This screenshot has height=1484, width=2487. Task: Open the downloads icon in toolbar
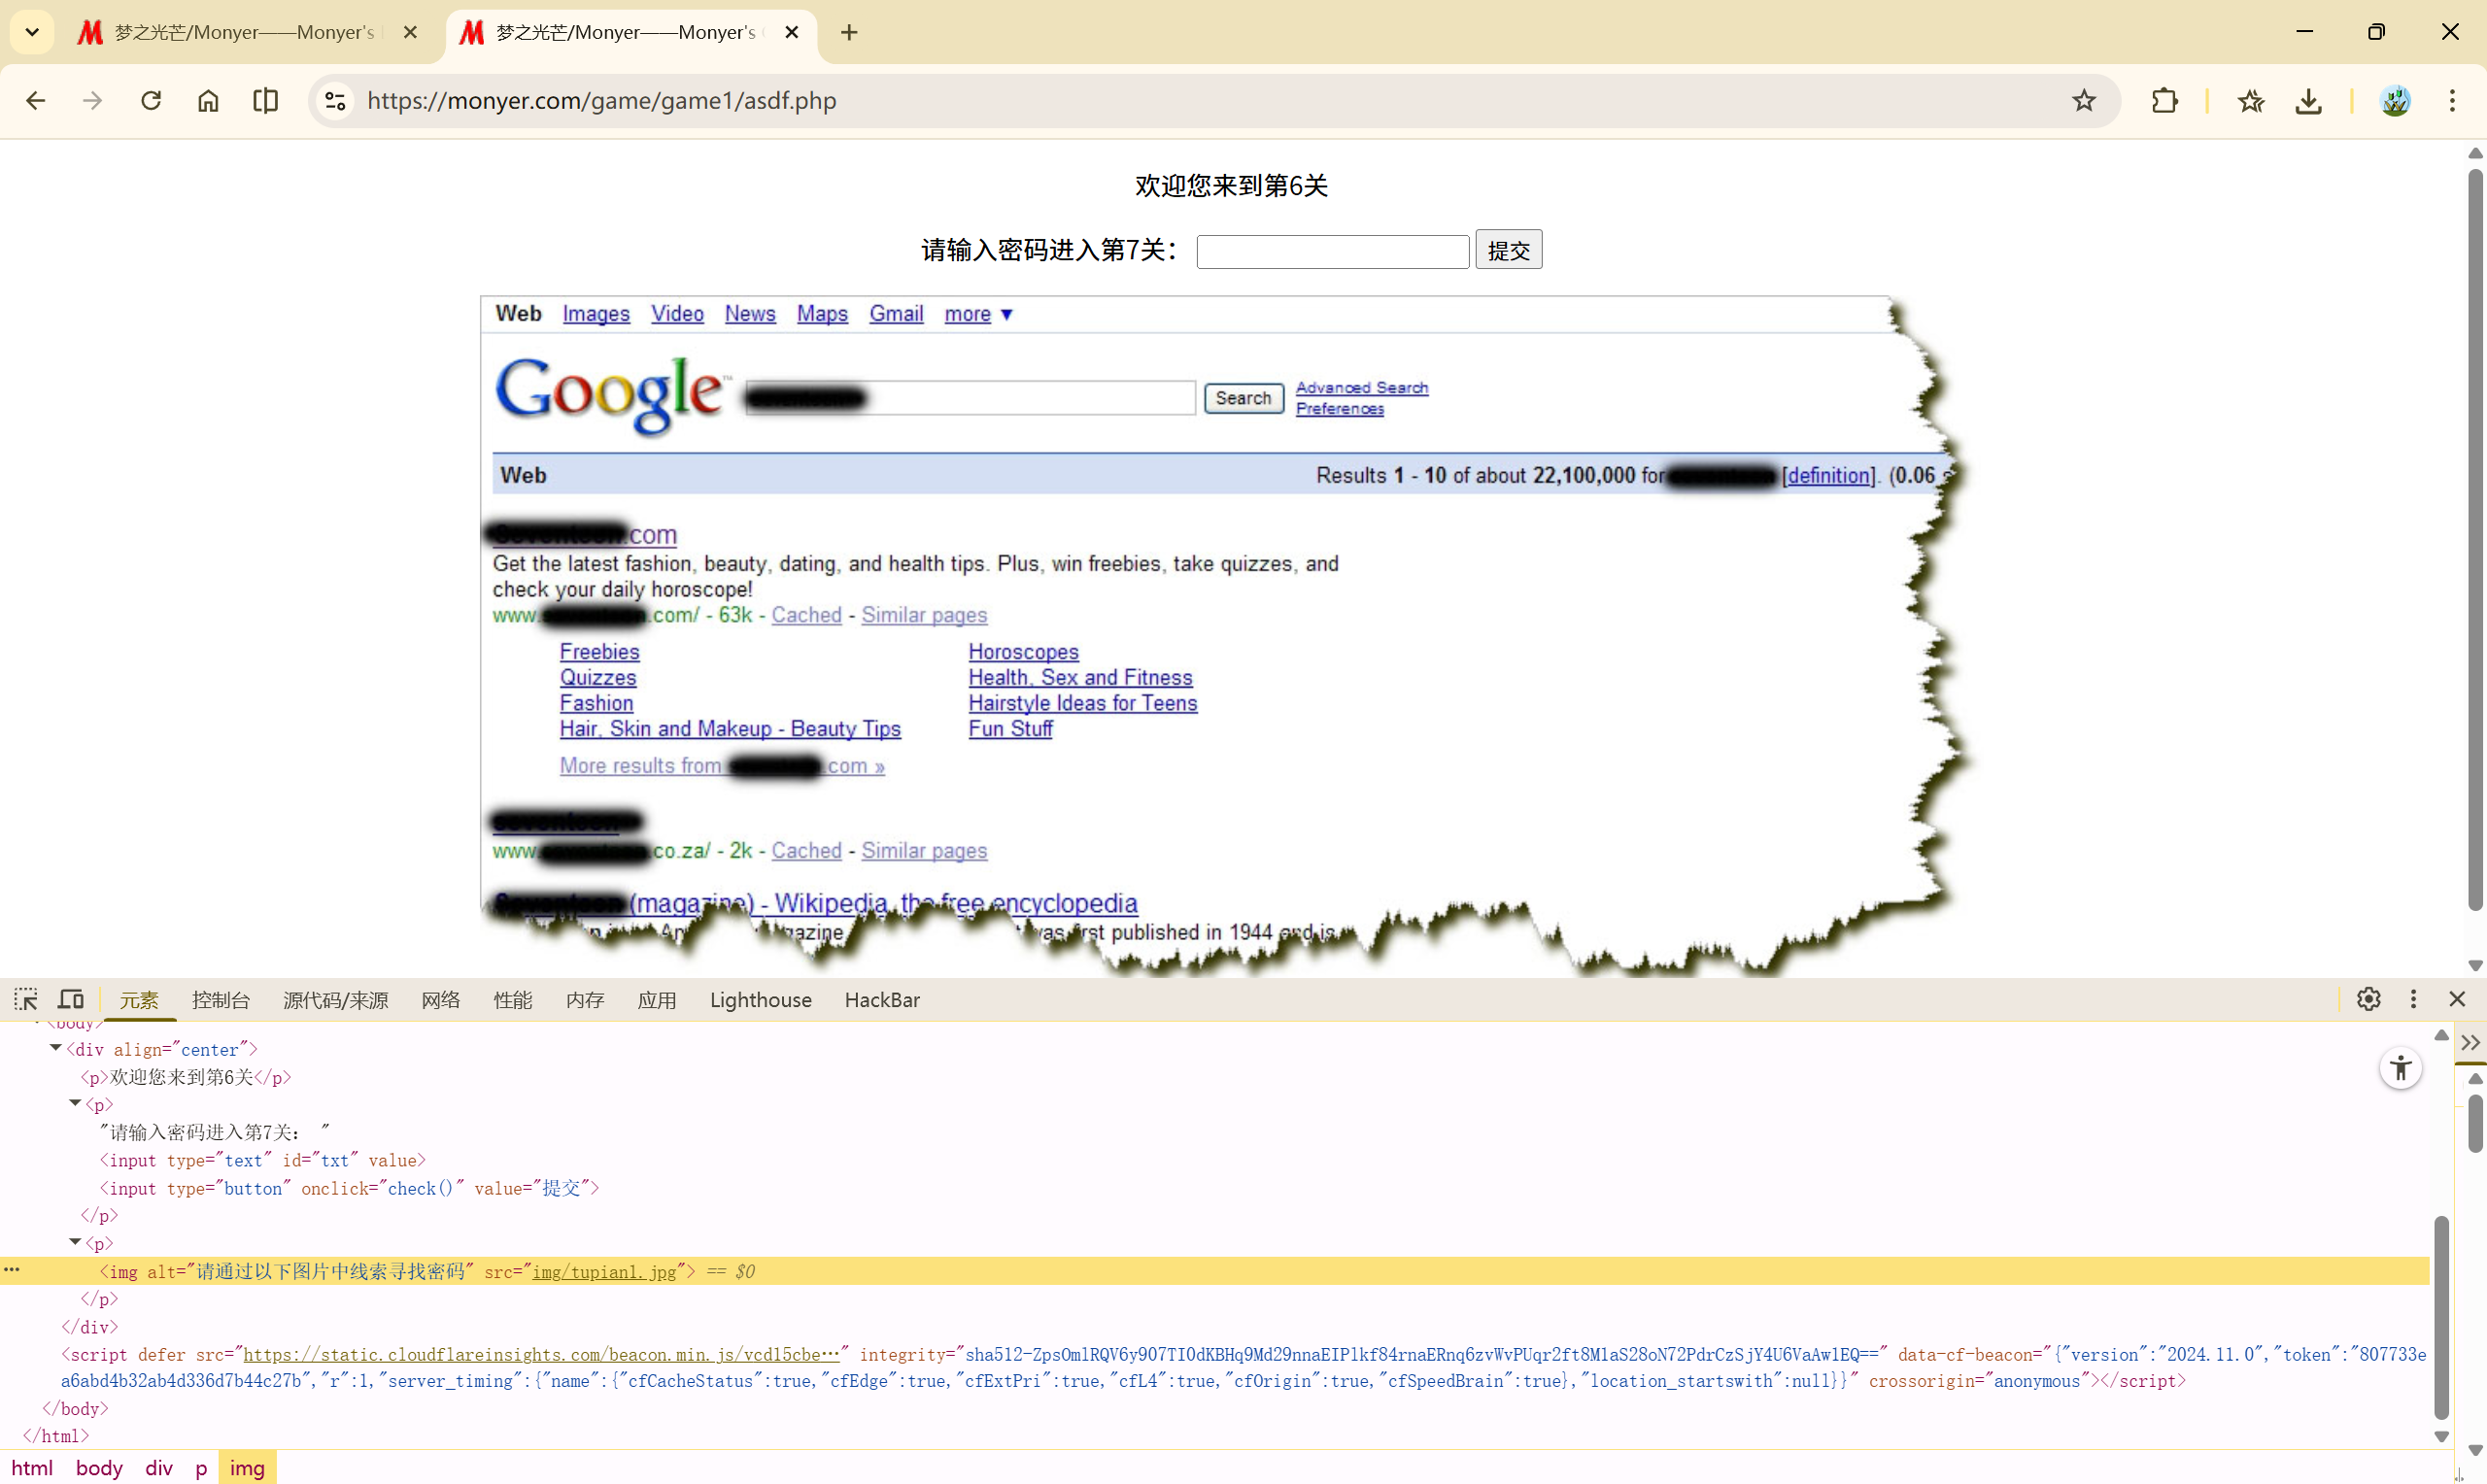(x=2308, y=101)
